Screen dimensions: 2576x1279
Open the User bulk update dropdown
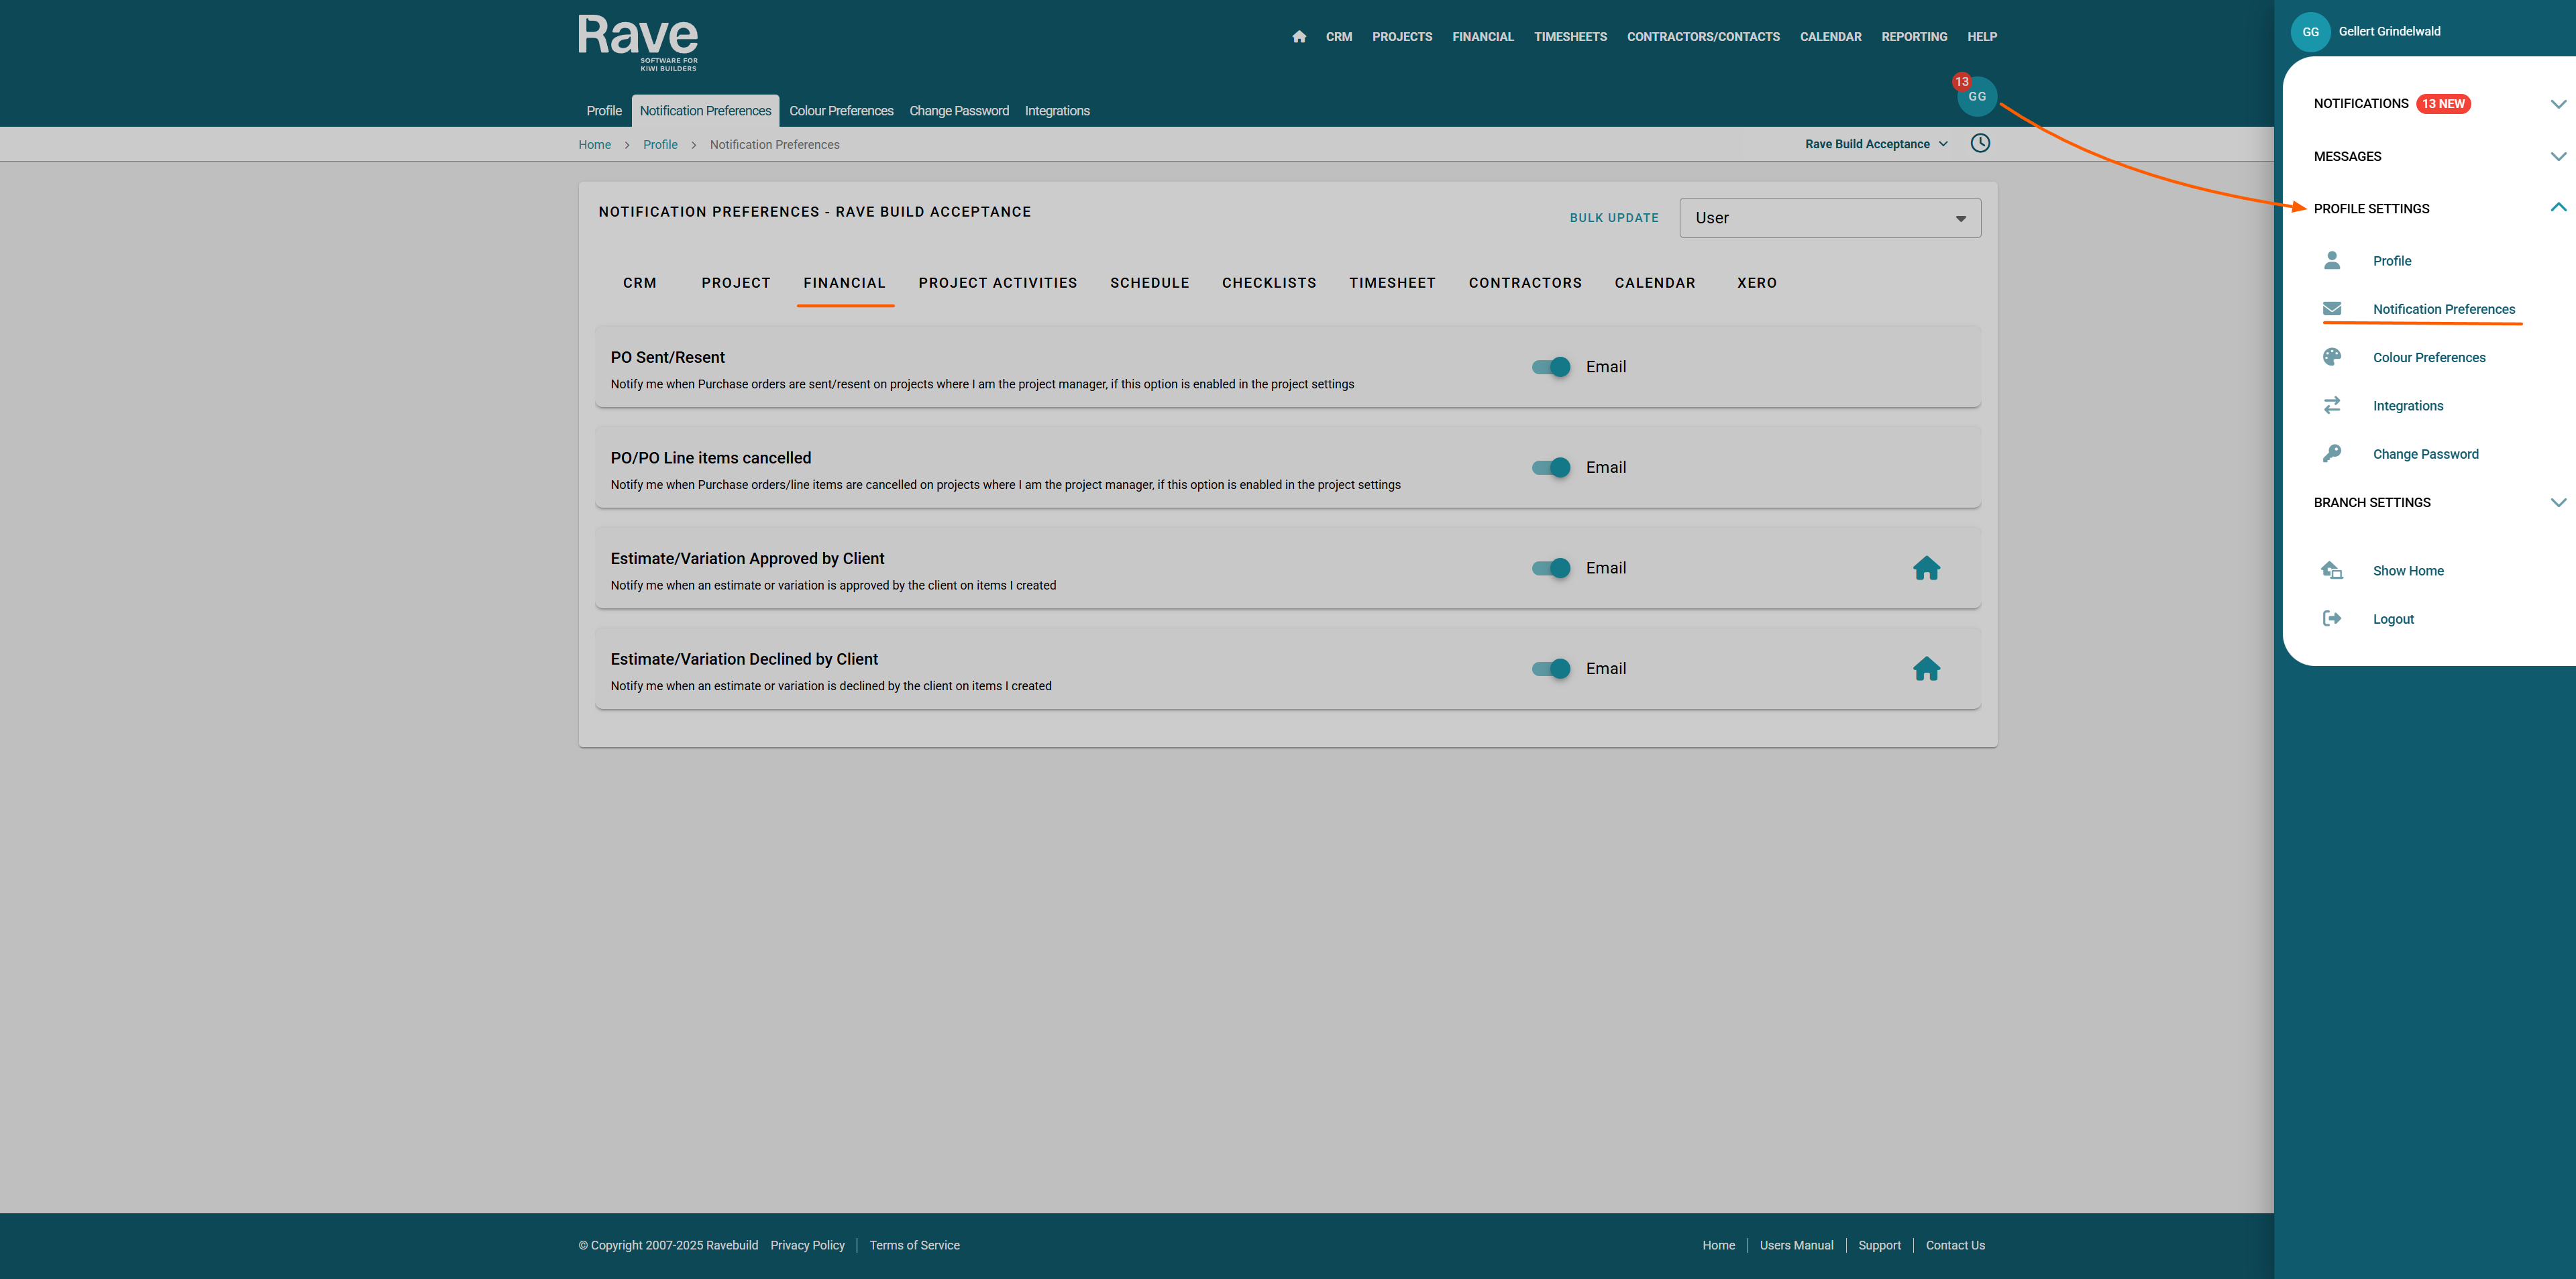[x=1829, y=218]
